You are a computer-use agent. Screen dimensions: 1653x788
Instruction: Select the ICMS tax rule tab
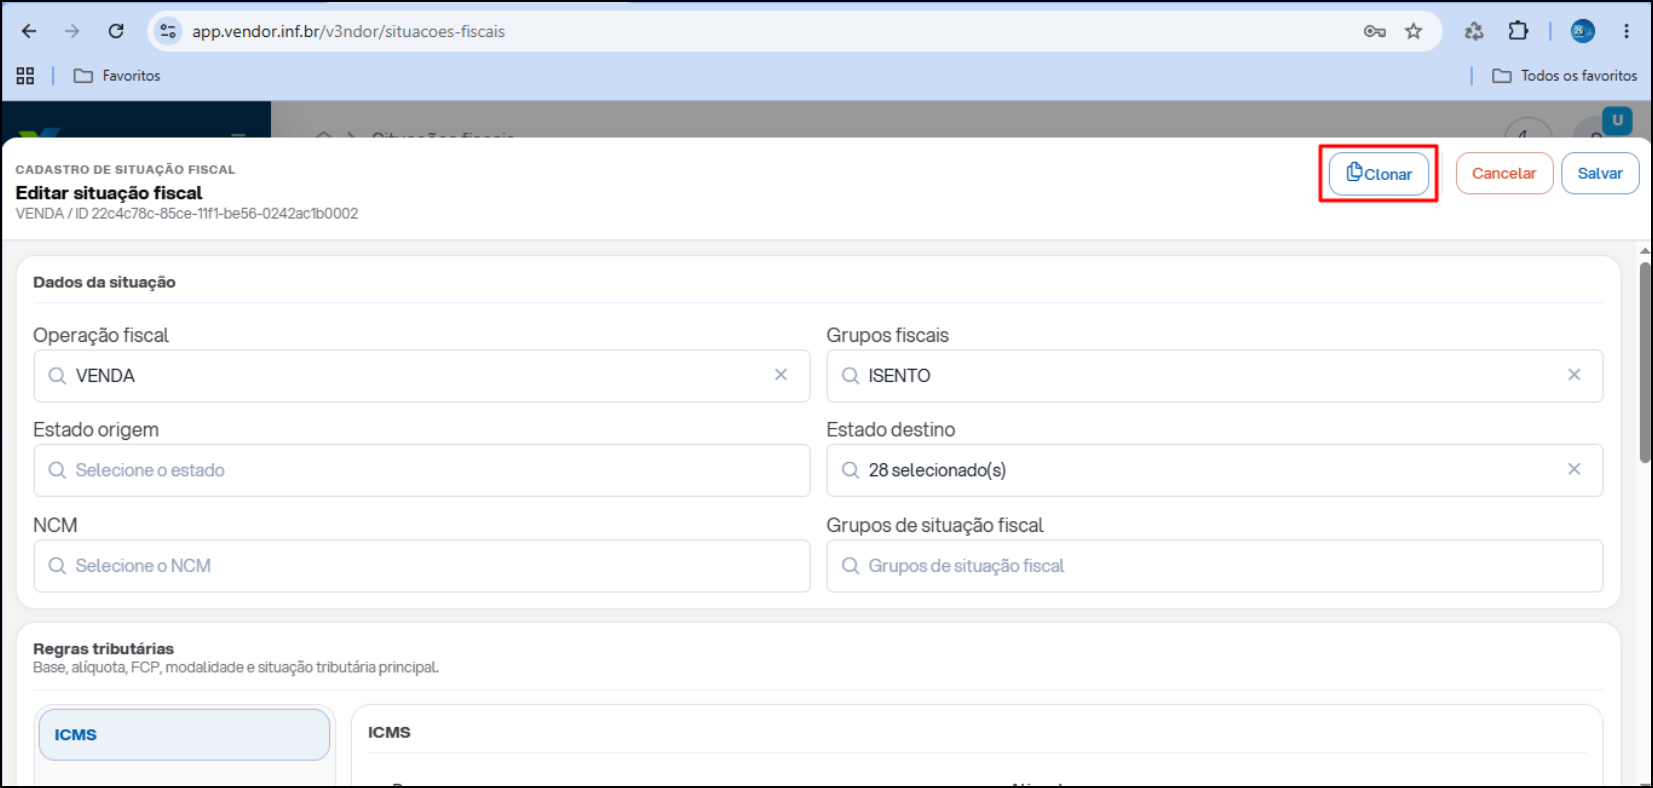184,735
